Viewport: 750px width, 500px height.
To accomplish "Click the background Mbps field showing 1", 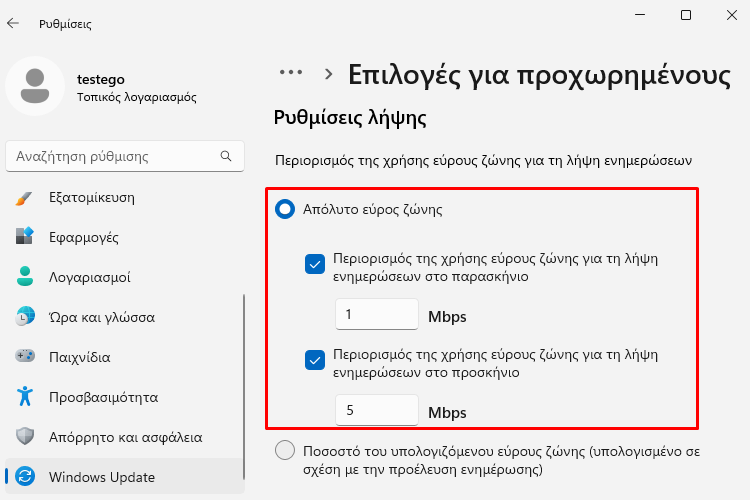I will [x=377, y=314].
